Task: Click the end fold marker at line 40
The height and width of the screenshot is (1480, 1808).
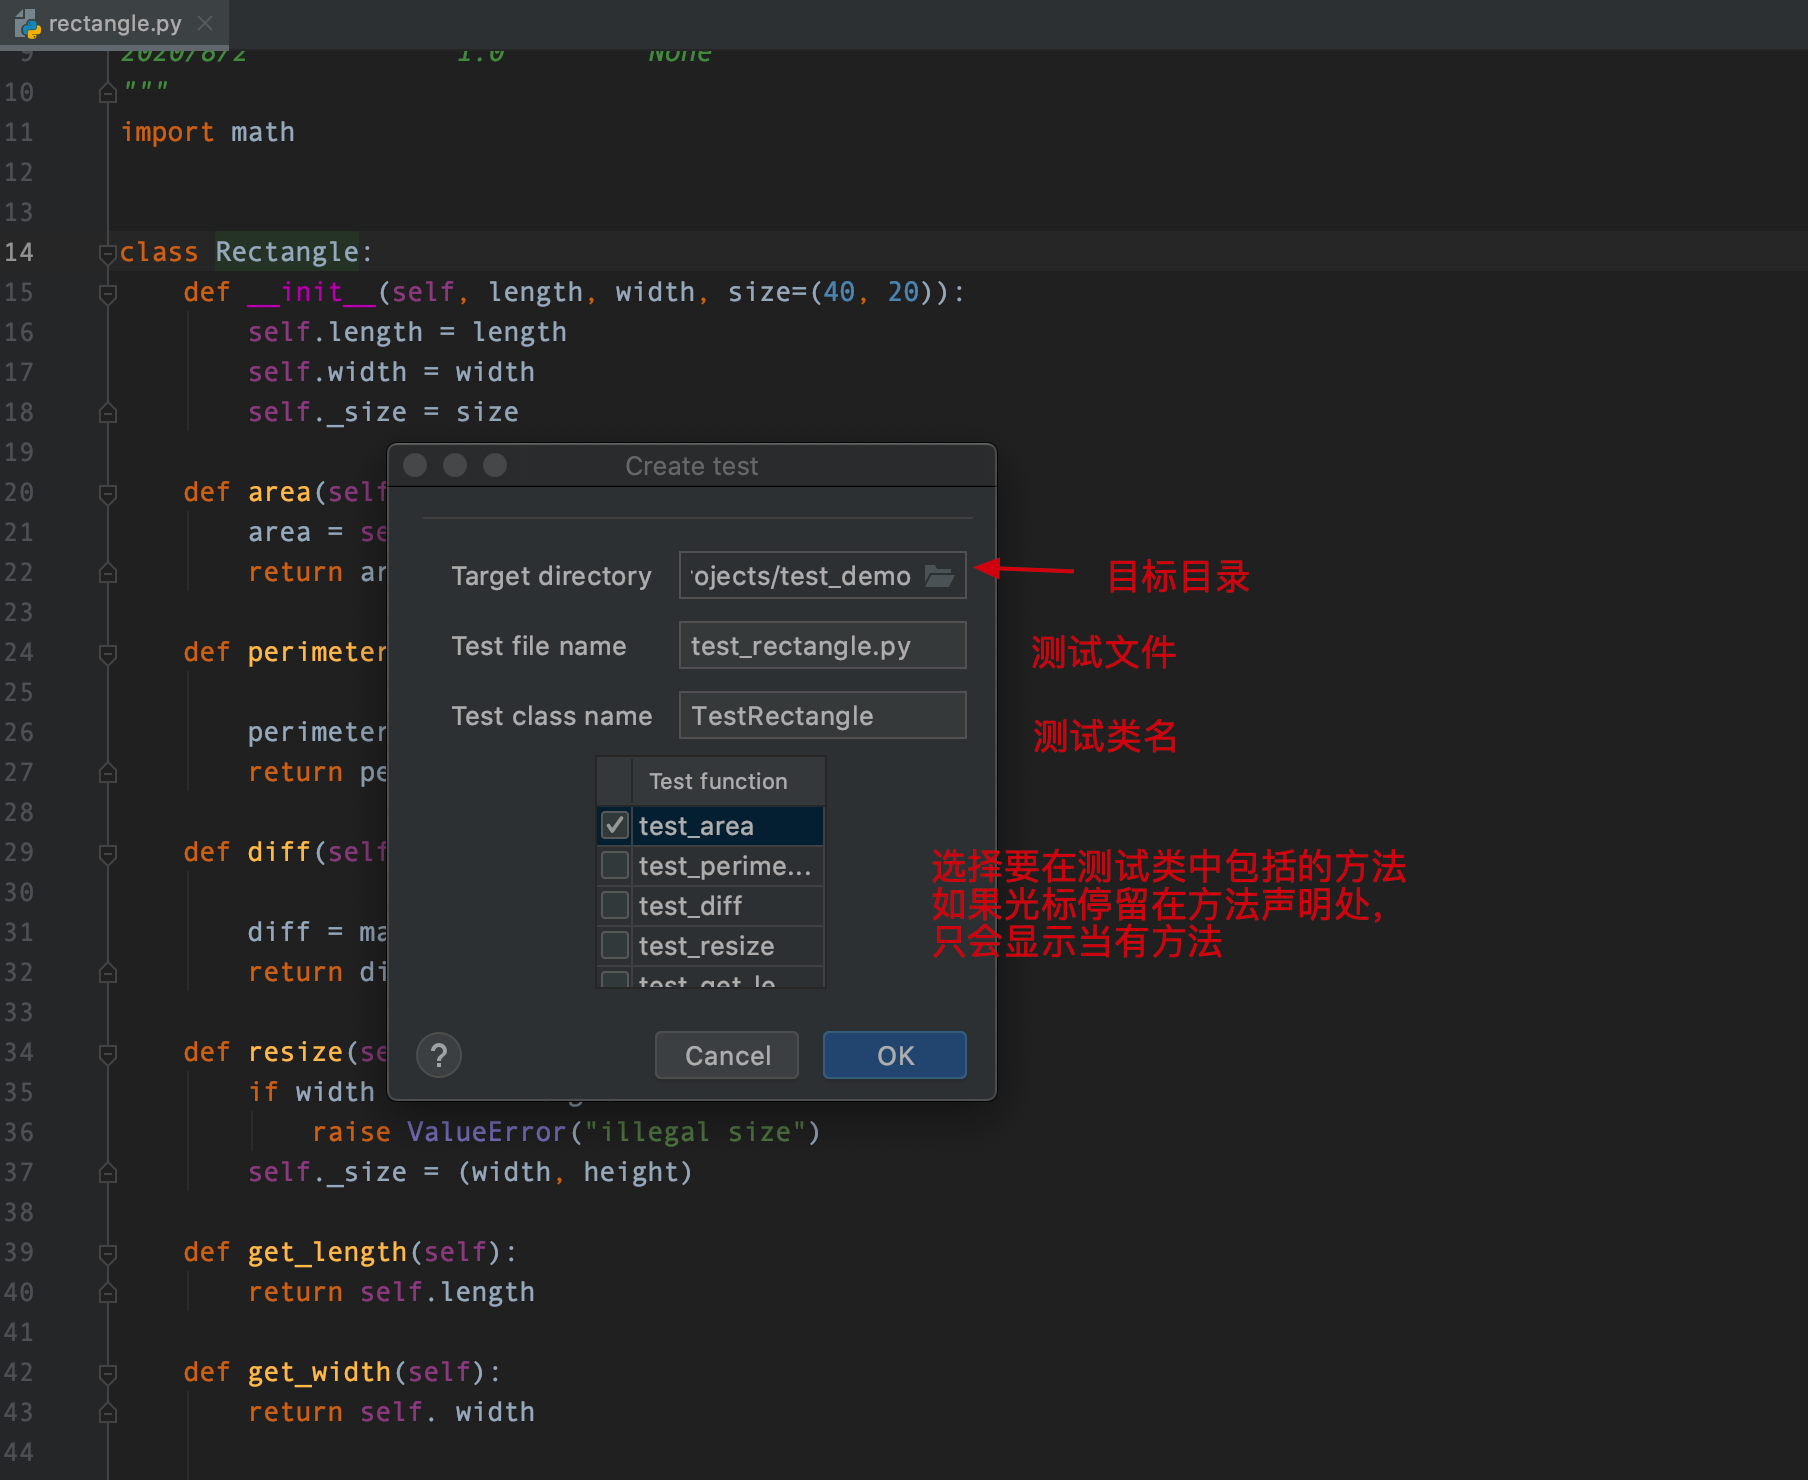Action: [x=108, y=1293]
